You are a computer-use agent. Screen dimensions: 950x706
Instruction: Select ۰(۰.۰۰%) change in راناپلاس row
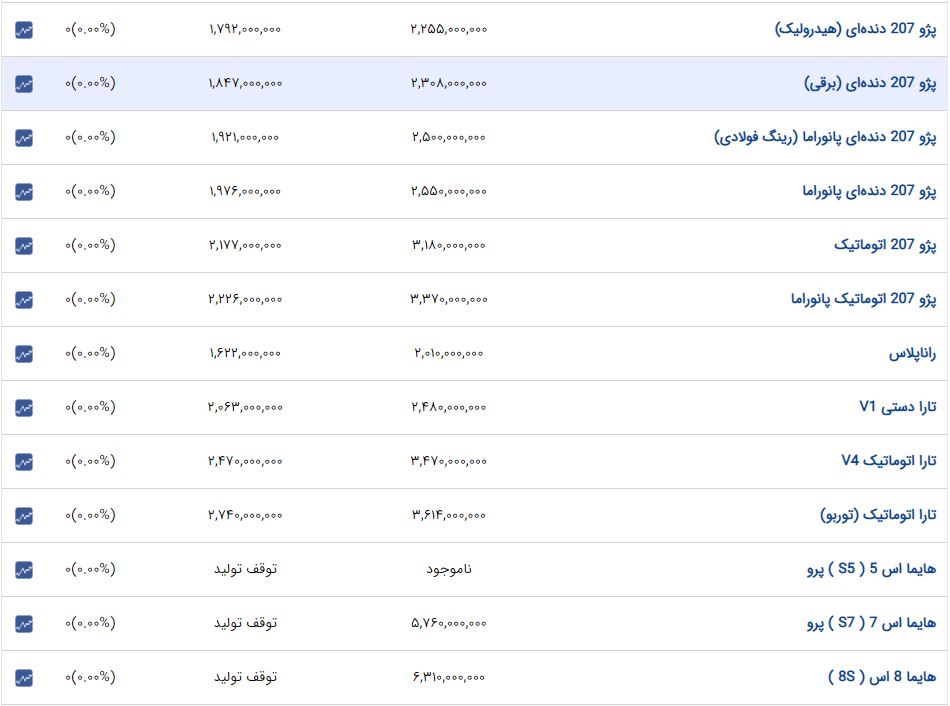90,353
